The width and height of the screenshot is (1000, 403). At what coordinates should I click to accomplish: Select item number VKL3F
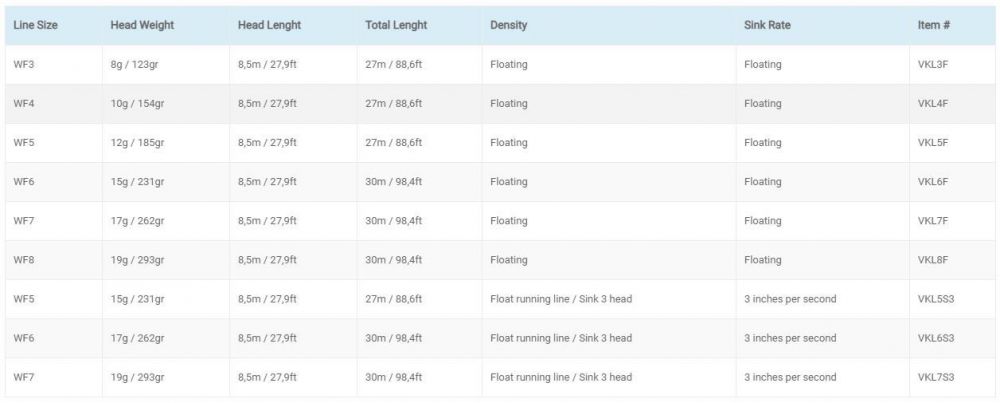pos(932,65)
